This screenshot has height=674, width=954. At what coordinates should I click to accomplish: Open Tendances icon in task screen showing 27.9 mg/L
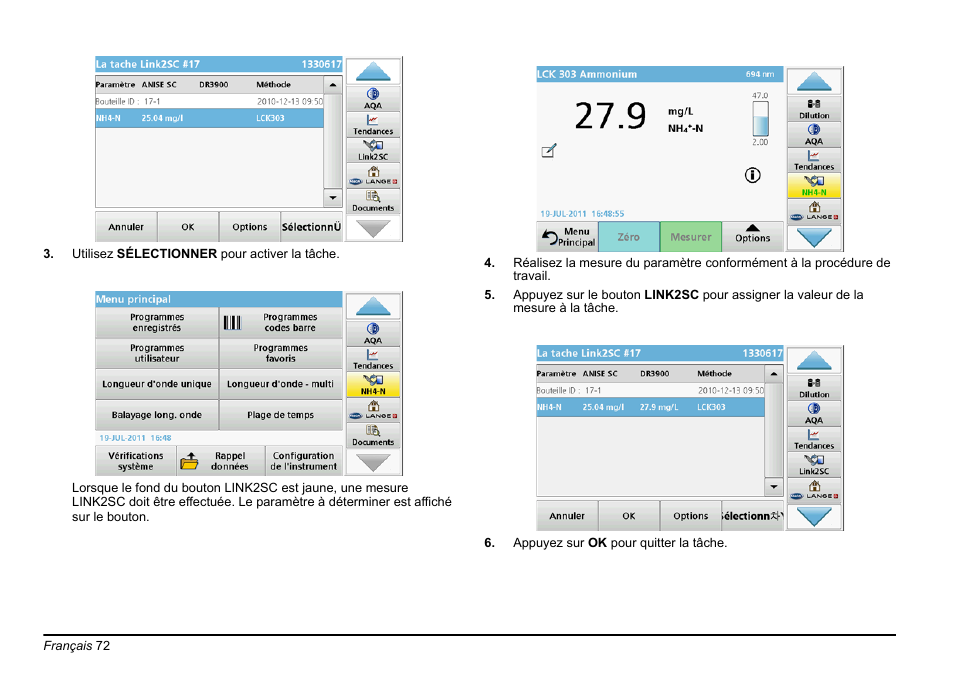coord(814,439)
